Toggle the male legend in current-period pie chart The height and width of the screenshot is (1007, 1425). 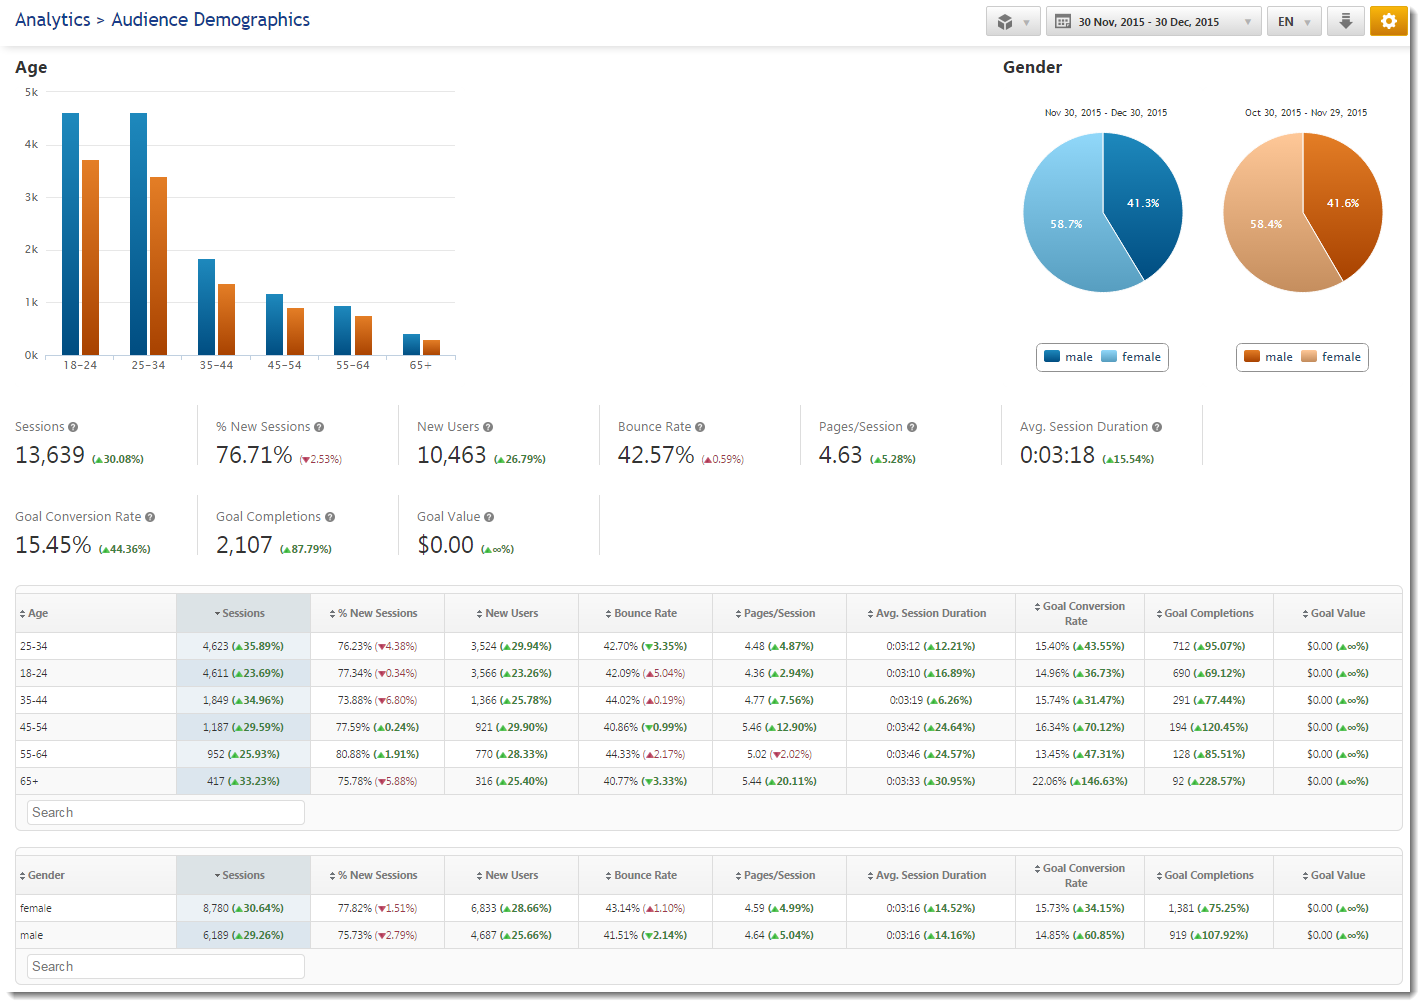pyautogui.click(x=1068, y=357)
